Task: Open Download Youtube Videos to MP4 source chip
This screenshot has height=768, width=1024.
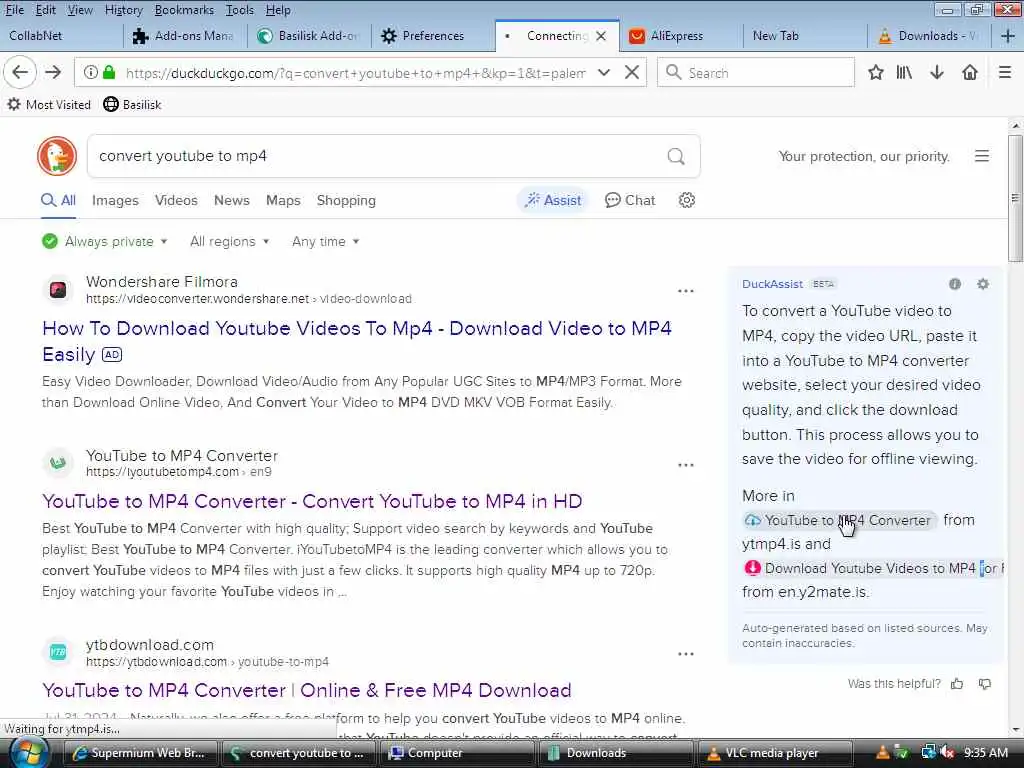Action: (x=873, y=568)
